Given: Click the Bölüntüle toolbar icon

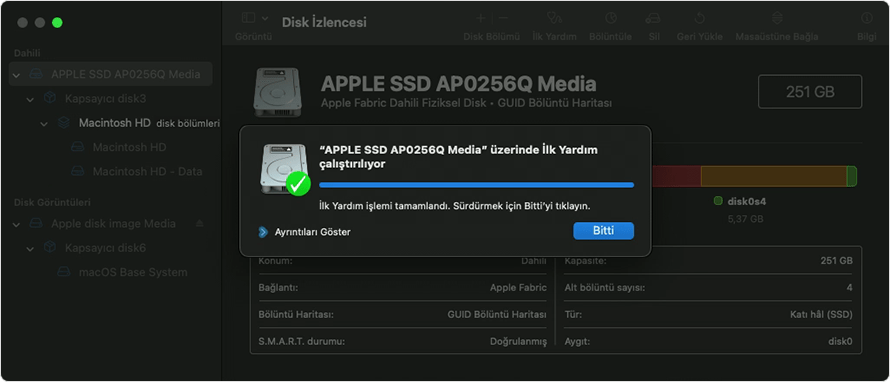Looking at the screenshot, I should (610, 18).
